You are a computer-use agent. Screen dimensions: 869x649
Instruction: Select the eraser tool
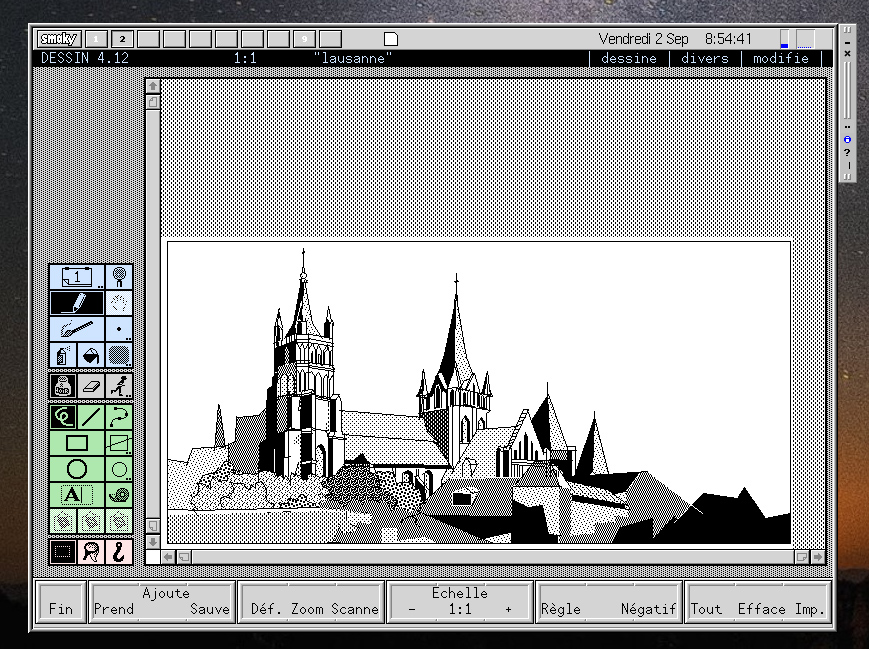(x=91, y=385)
